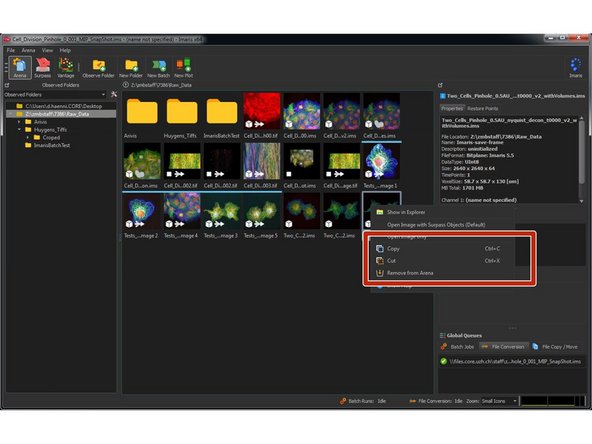This screenshot has height=444, width=592.
Task: Select the Cell_Di...003.tif thumbnail
Action: click(x=262, y=161)
